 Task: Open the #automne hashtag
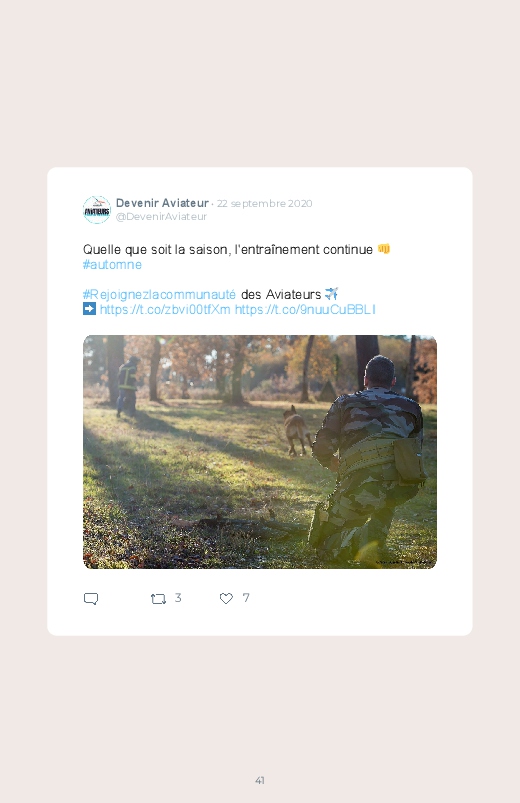(112, 265)
